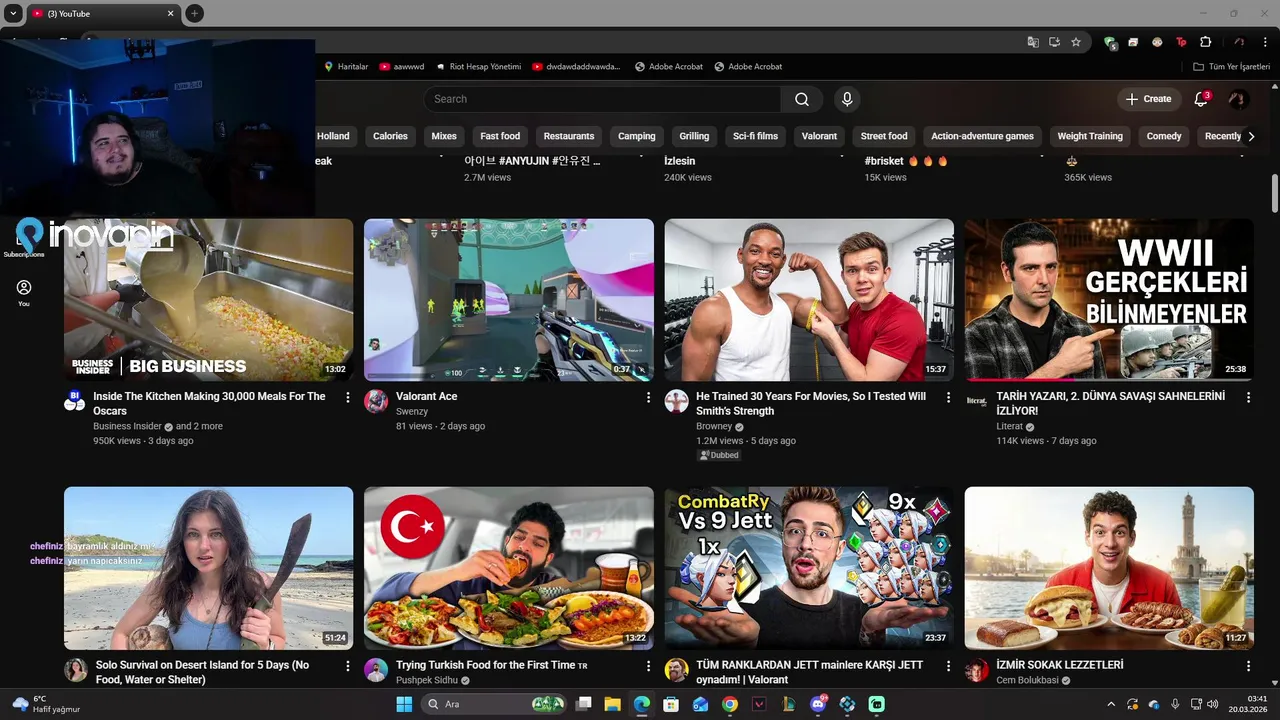Activate voice search microphone
The image size is (1280, 720).
pyautogui.click(x=847, y=99)
